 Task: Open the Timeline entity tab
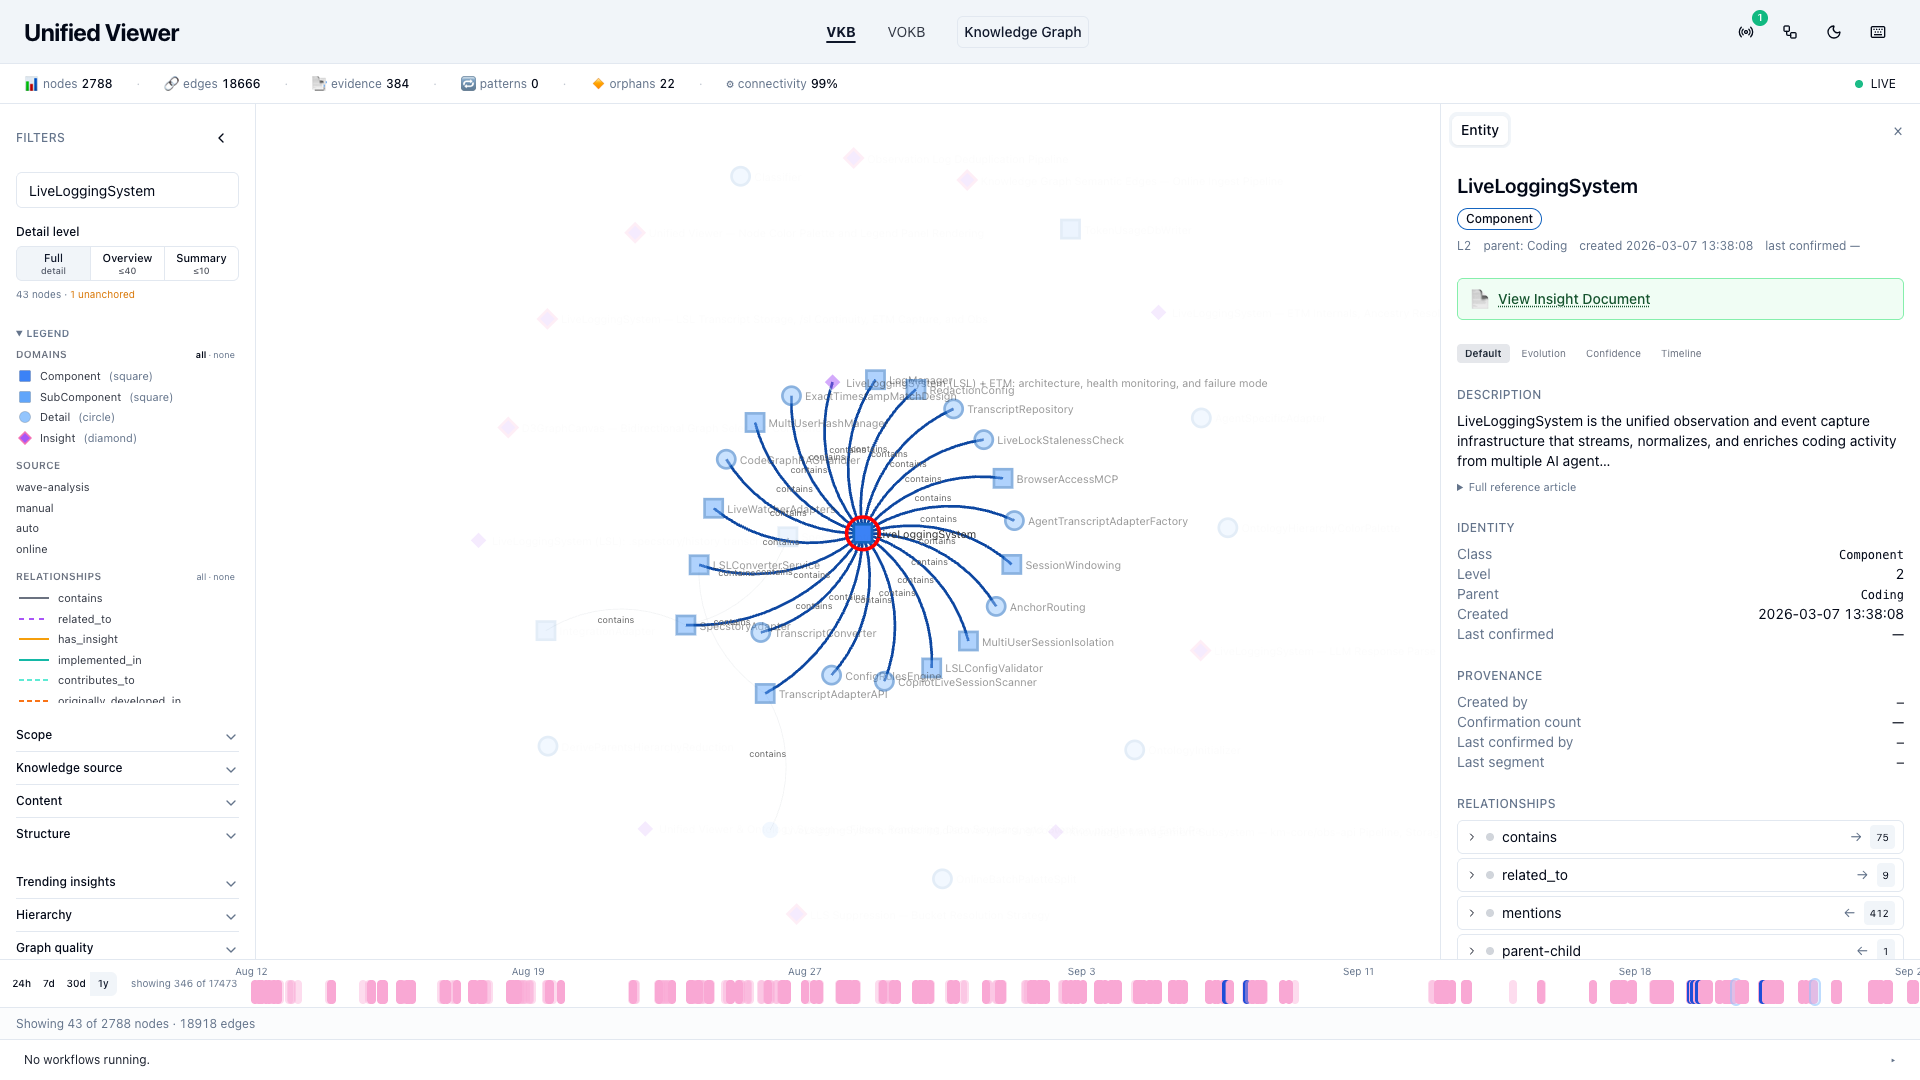1681,353
